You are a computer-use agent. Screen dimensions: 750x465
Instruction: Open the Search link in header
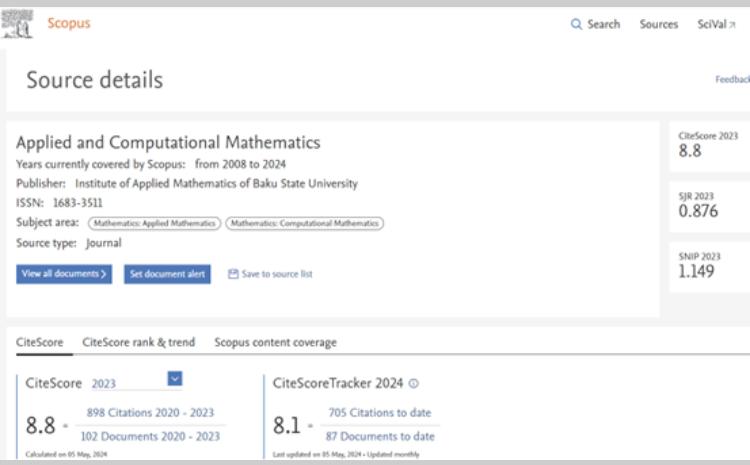point(604,24)
